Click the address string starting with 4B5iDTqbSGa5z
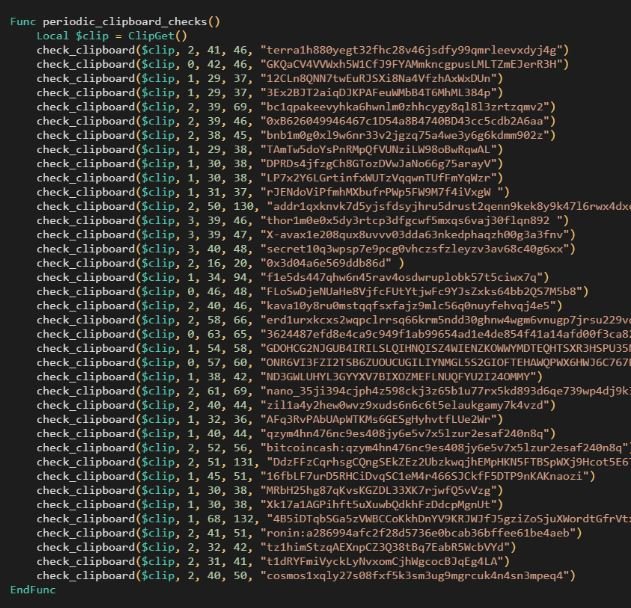The height and width of the screenshot is (608, 631). click(x=449, y=519)
